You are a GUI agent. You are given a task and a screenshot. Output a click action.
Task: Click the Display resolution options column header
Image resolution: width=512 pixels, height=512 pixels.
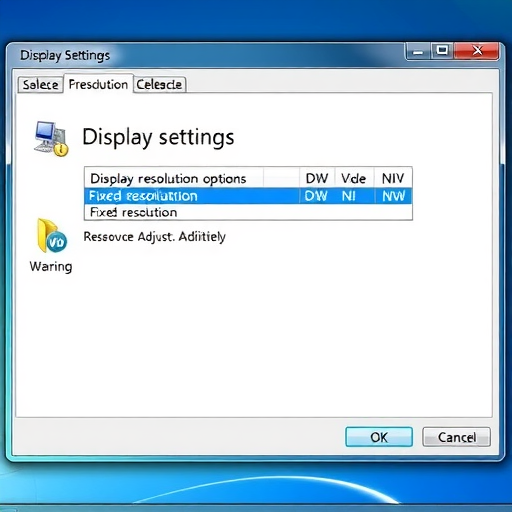click(x=174, y=179)
